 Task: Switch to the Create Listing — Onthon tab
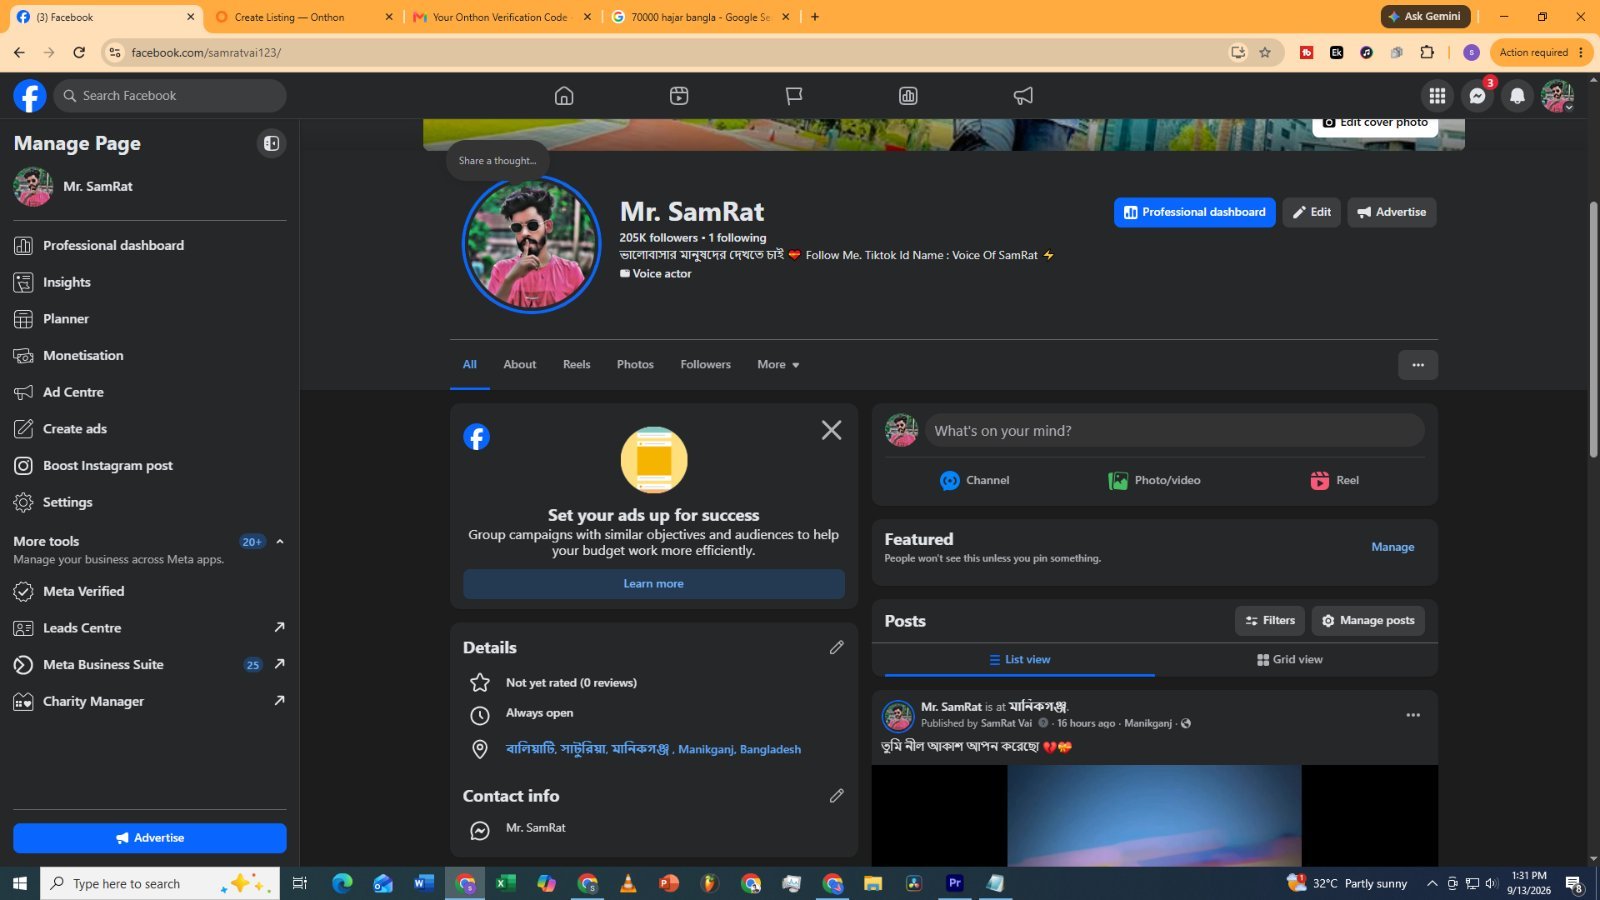[305, 17]
